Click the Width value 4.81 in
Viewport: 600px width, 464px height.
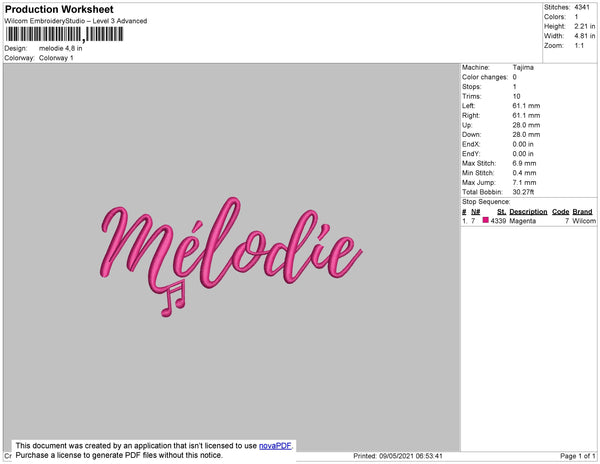click(x=585, y=36)
